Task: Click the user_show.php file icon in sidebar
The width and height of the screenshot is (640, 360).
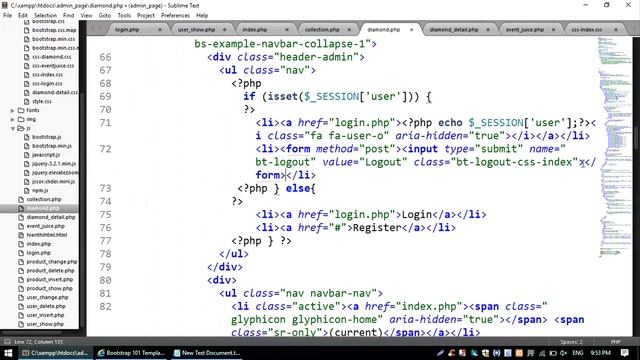Action: 21,324
